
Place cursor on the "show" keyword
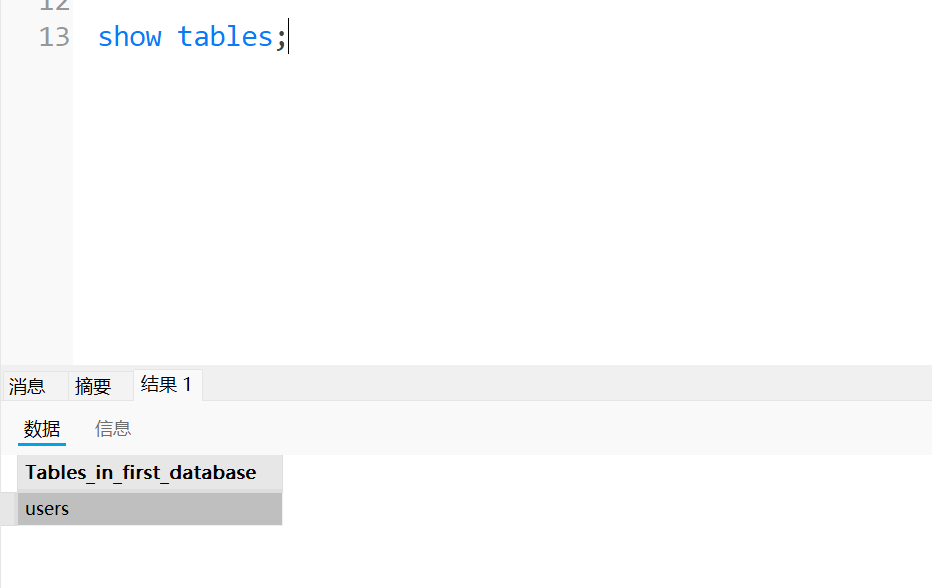click(x=130, y=37)
